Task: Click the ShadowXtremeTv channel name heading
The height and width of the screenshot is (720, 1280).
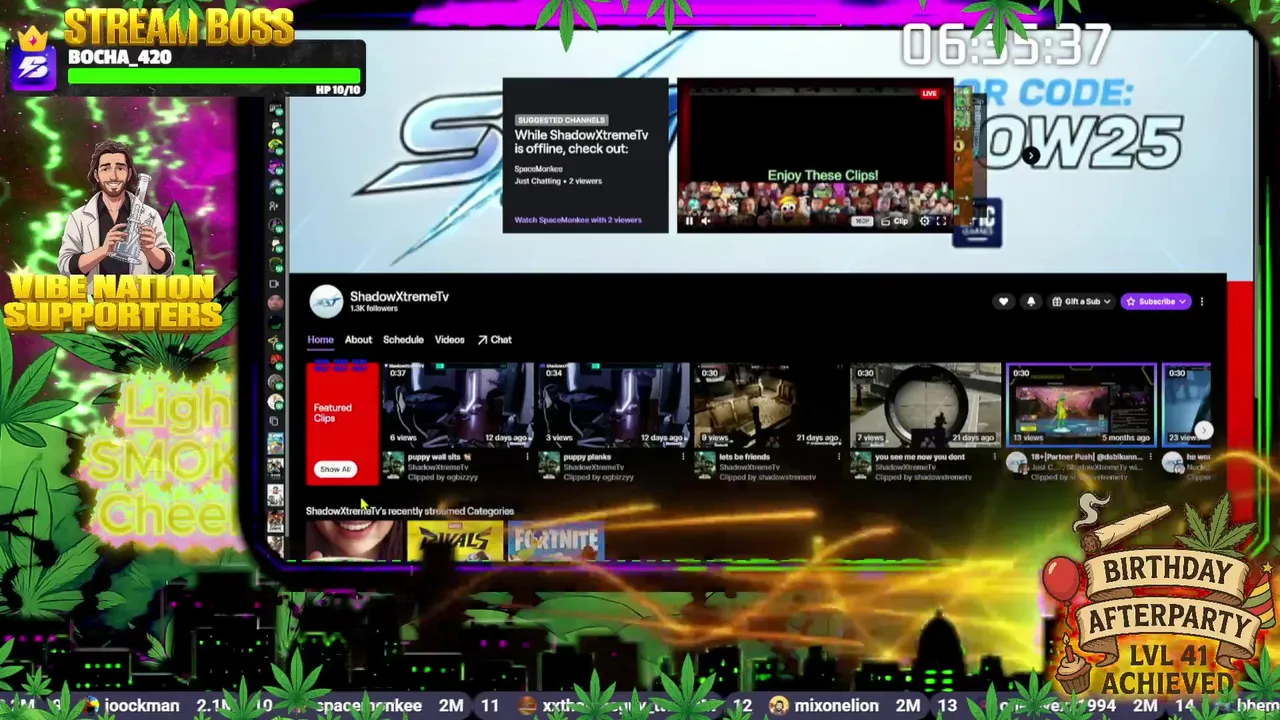Action: (399, 296)
